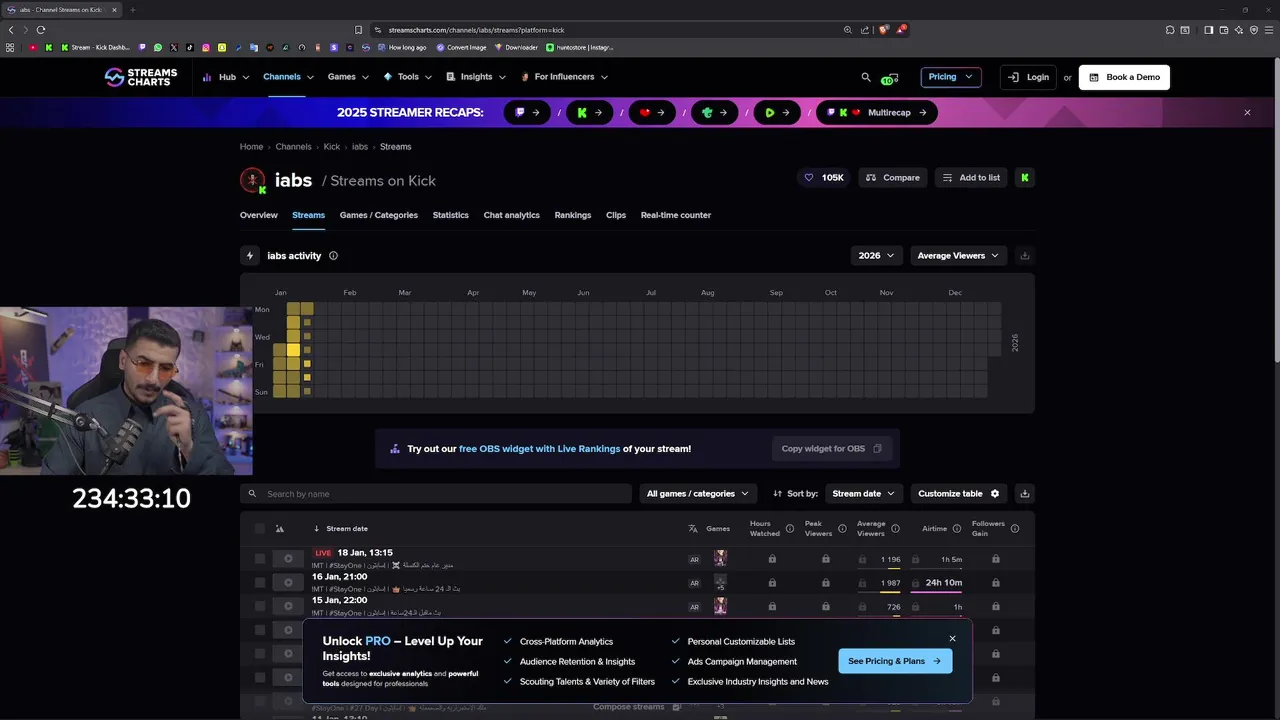Go to the Rankings tab
Viewport: 1280px width, 720px height.
[573, 215]
